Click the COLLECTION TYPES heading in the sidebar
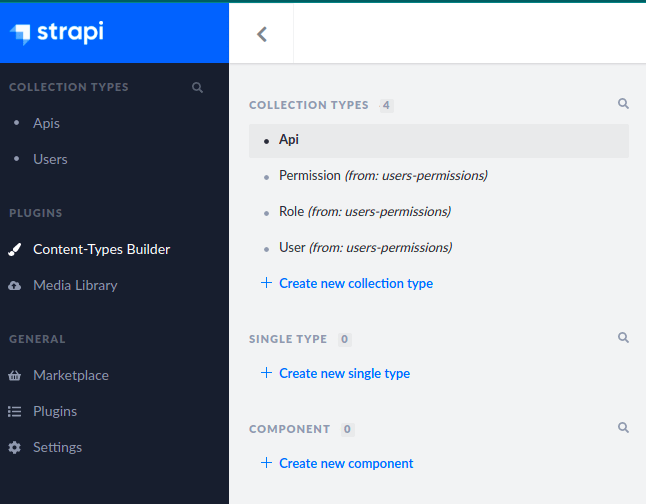The width and height of the screenshot is (646, 504). (69, 87)
